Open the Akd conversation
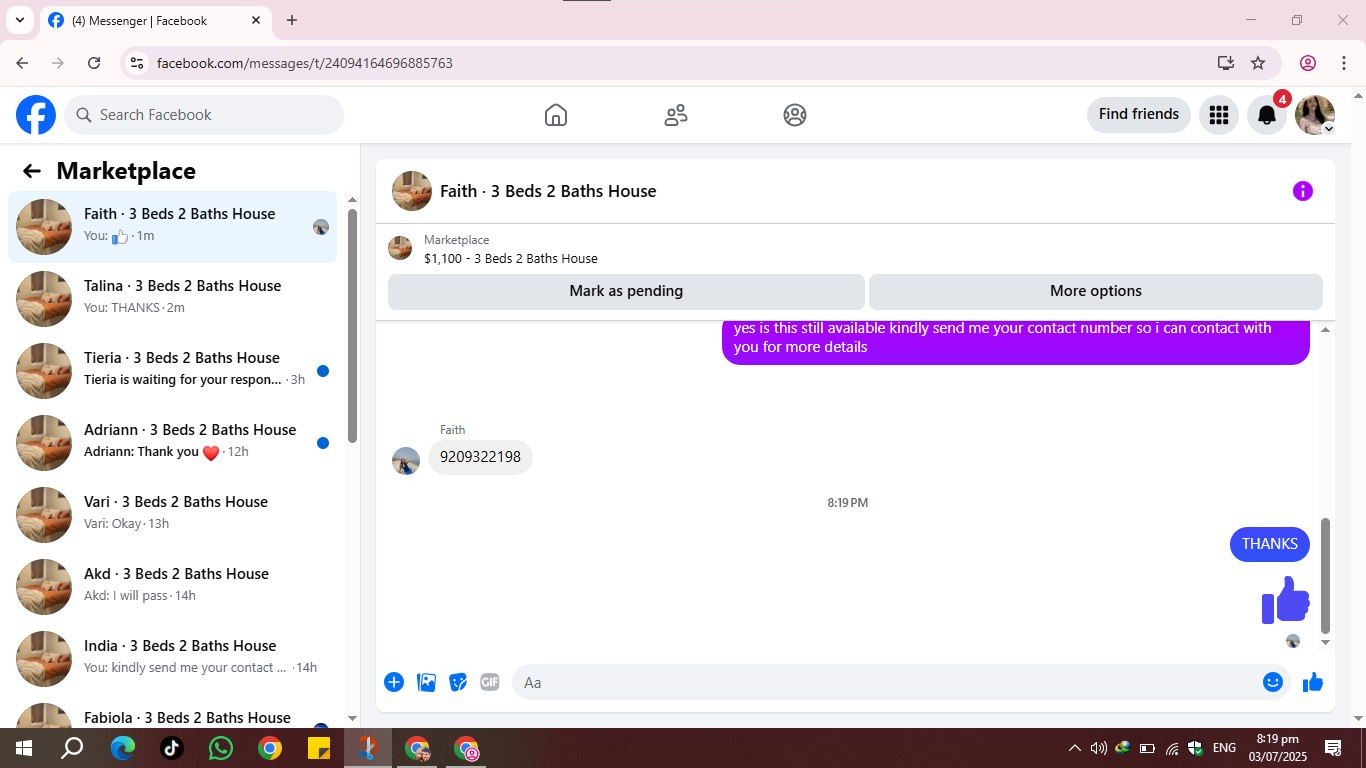The height and width of the screenshot is (768, 1366). click(172, 587)
